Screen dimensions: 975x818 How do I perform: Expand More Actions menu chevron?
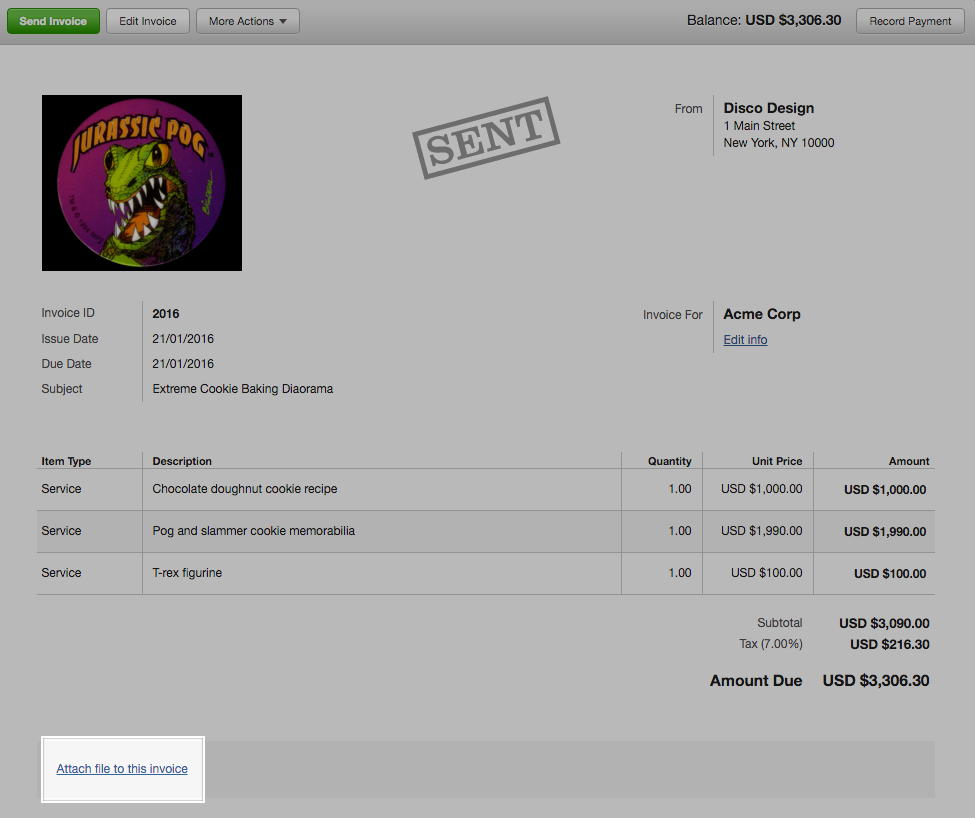[x=285, y=20]
